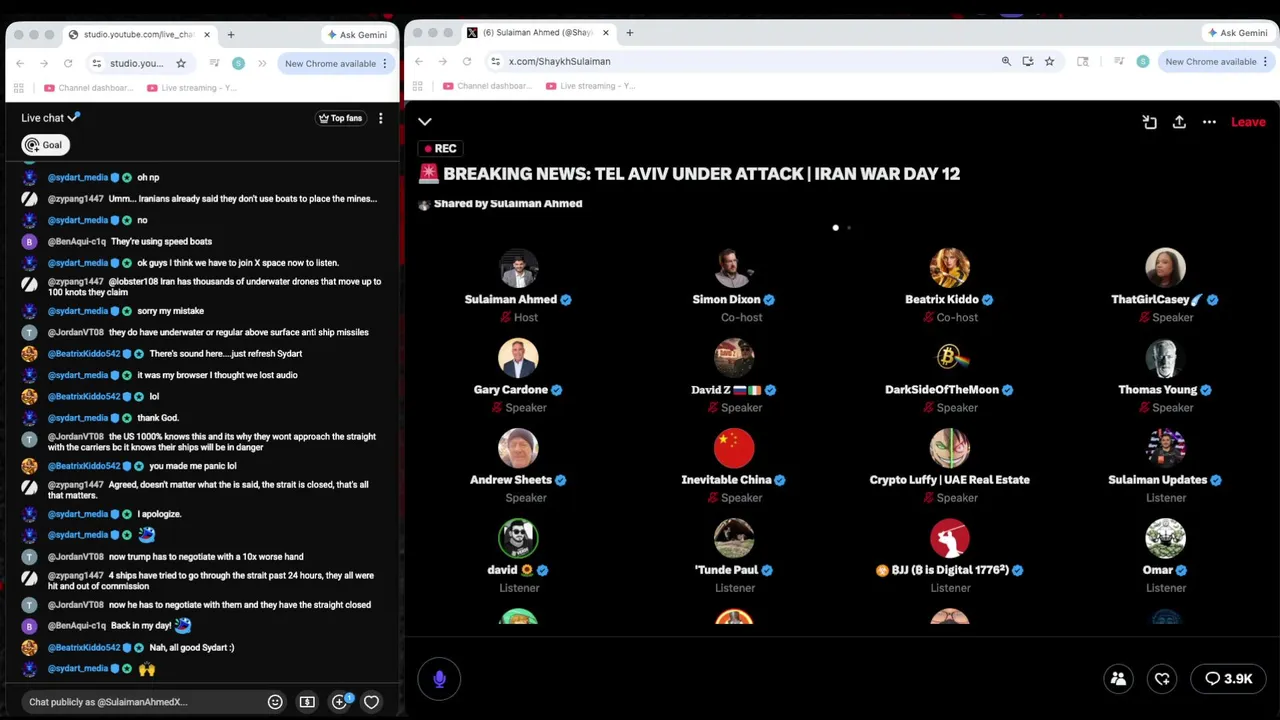Viewport: 1280px width, 720px height.
Task: Click media control icon in X window
Action: pyautogui.click(x=1118, y=61)
